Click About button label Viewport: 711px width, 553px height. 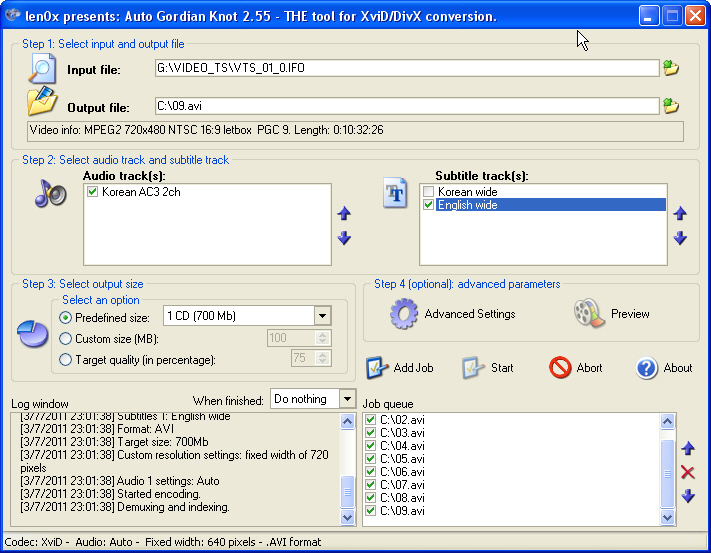(678, 368)
